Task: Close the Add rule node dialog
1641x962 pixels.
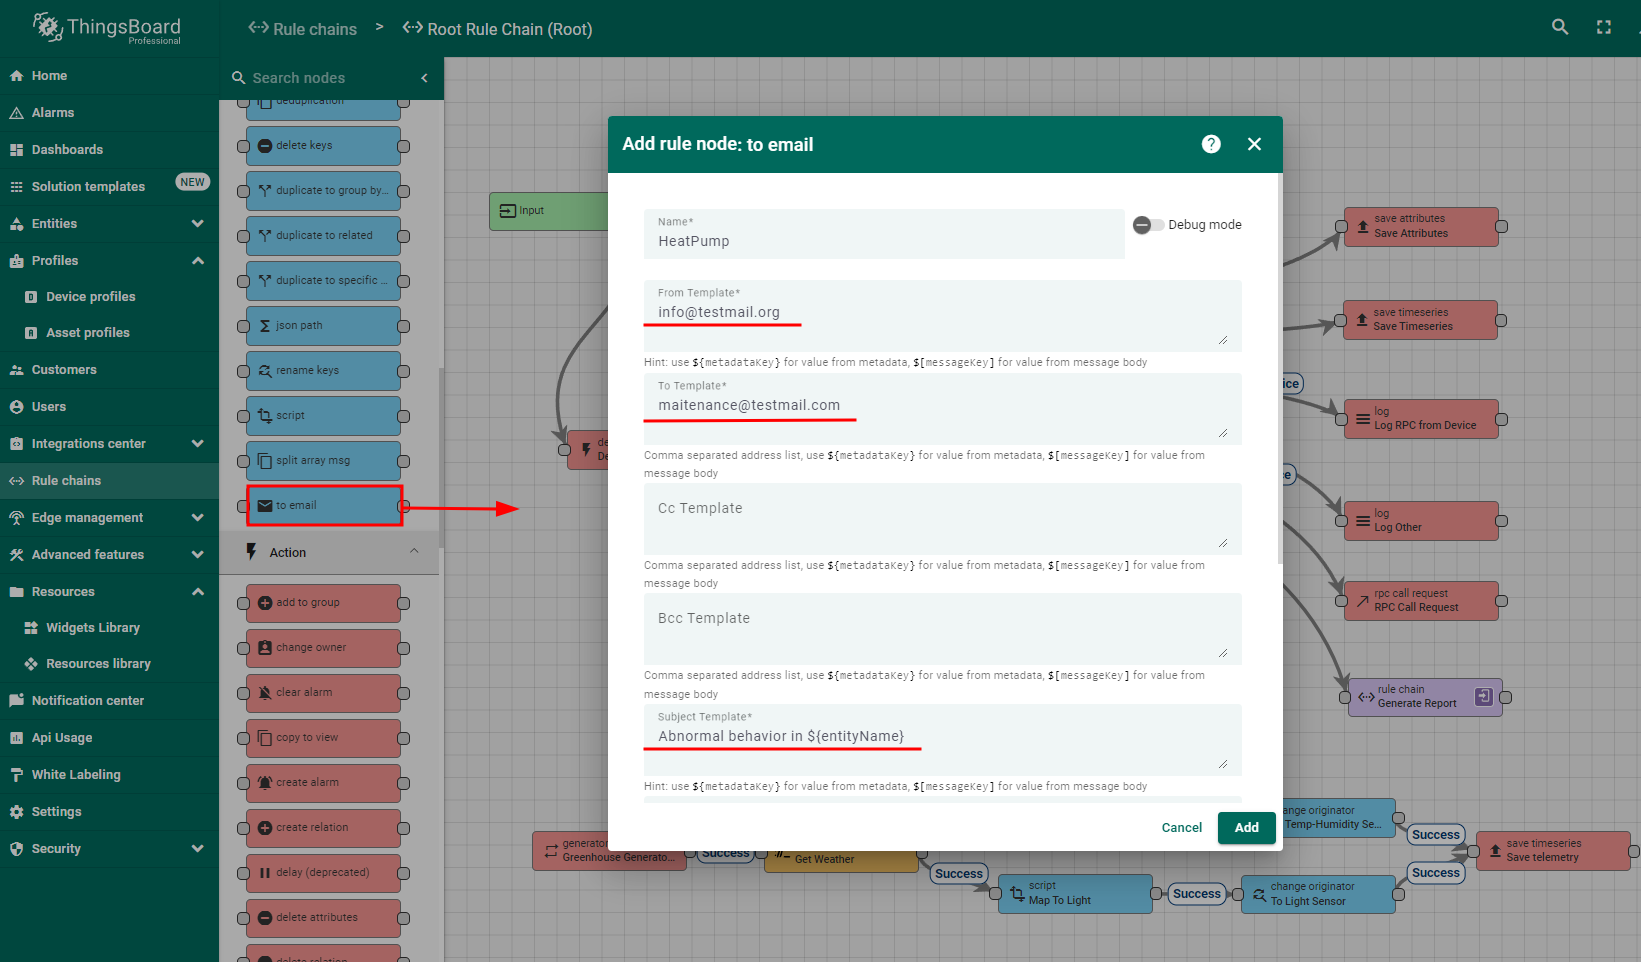Action: [1254, 144]
